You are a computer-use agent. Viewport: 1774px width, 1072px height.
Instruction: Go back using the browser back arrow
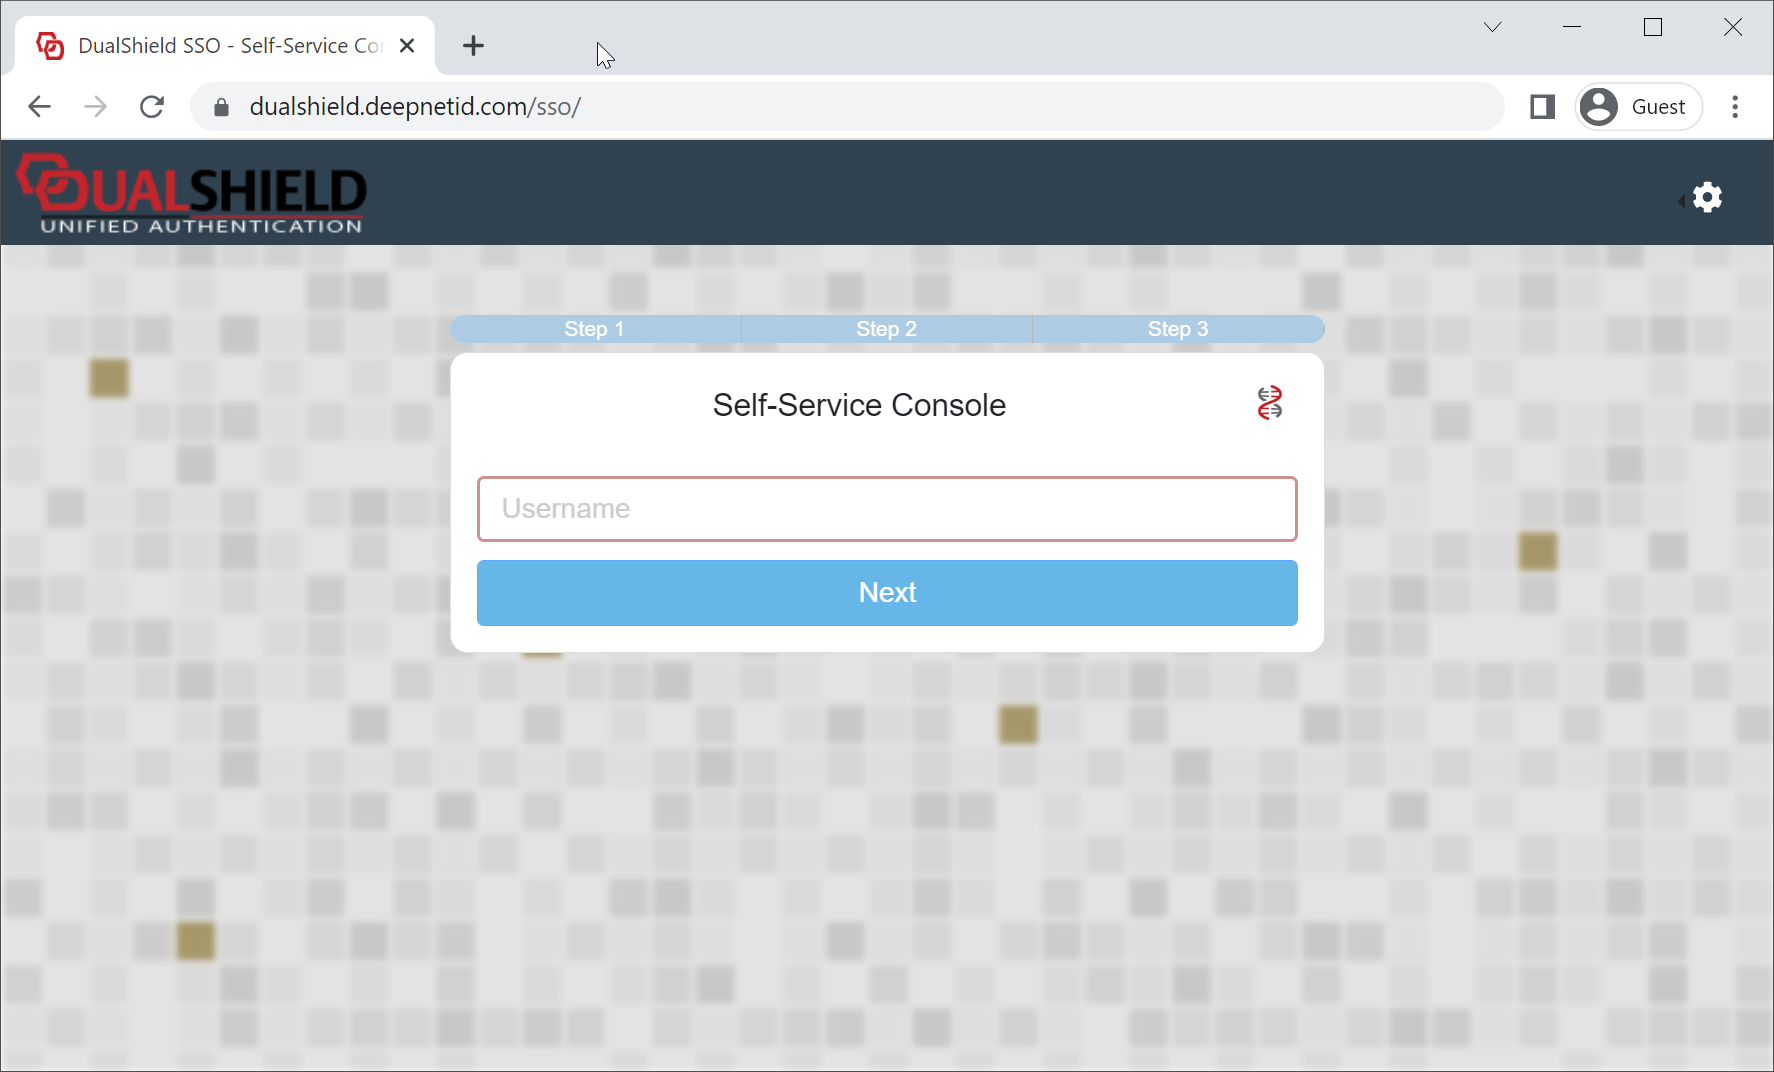pyautogui.click(x=40, y=107)
